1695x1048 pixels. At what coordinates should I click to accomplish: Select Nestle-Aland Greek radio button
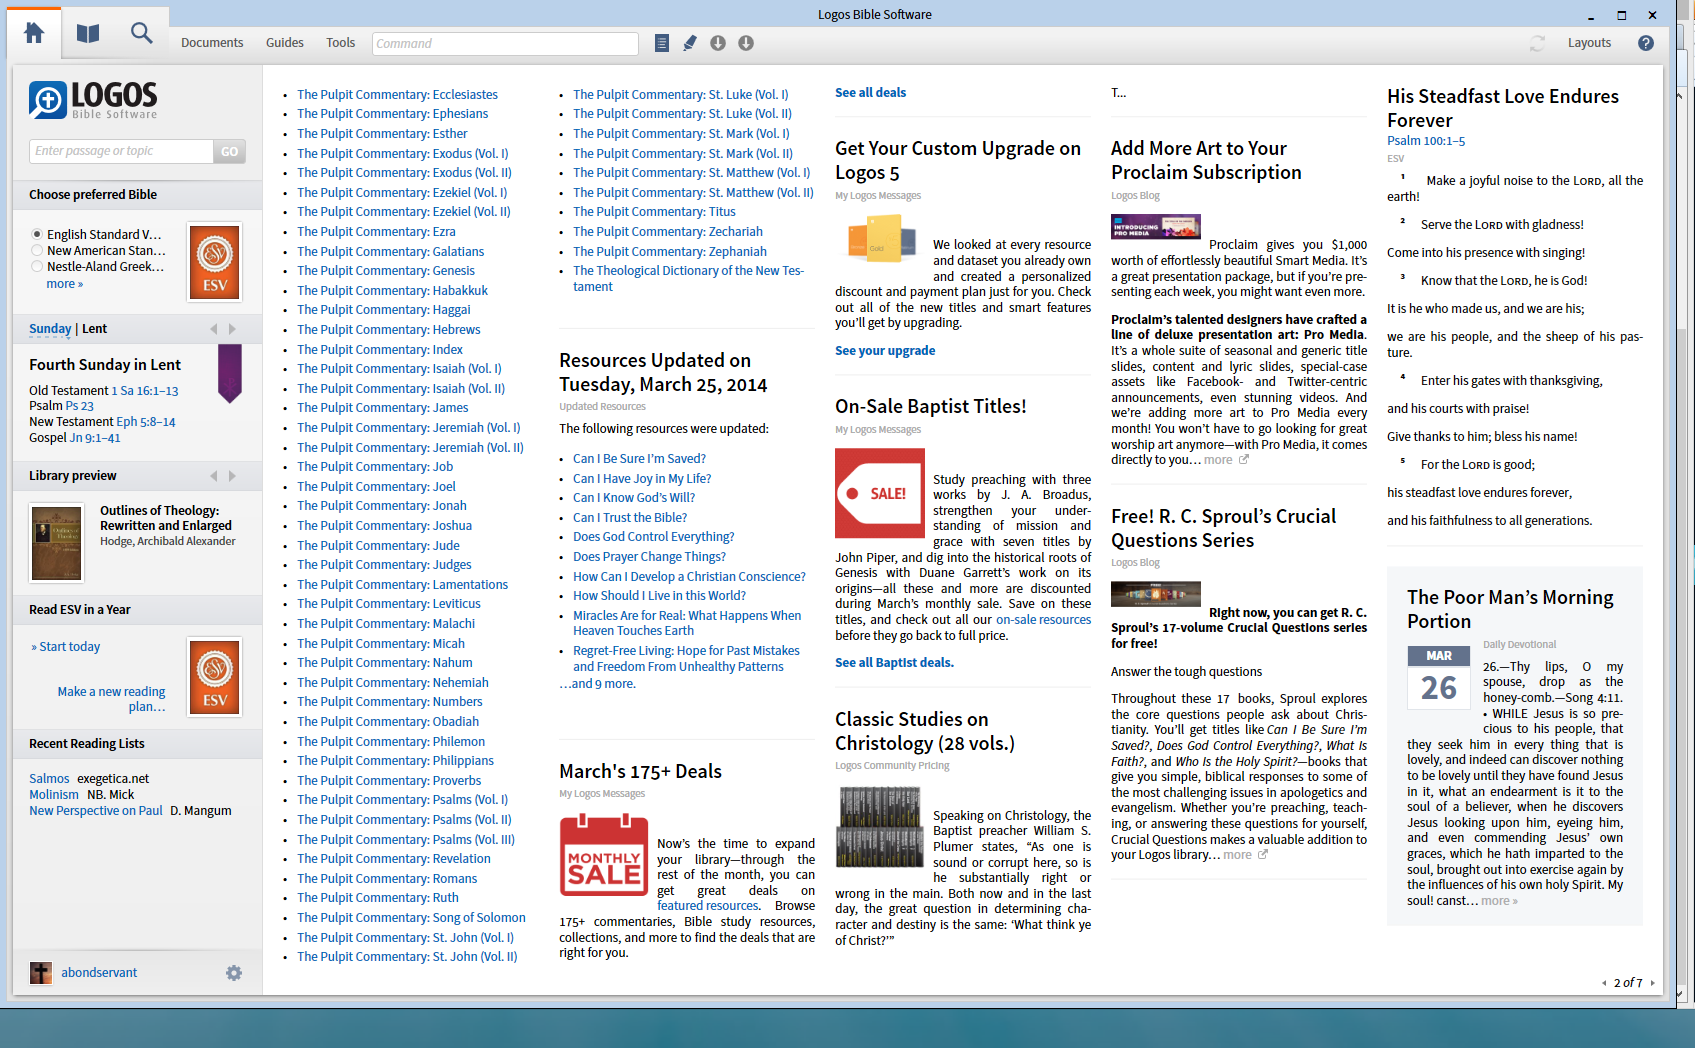click(x=37, y=266)
